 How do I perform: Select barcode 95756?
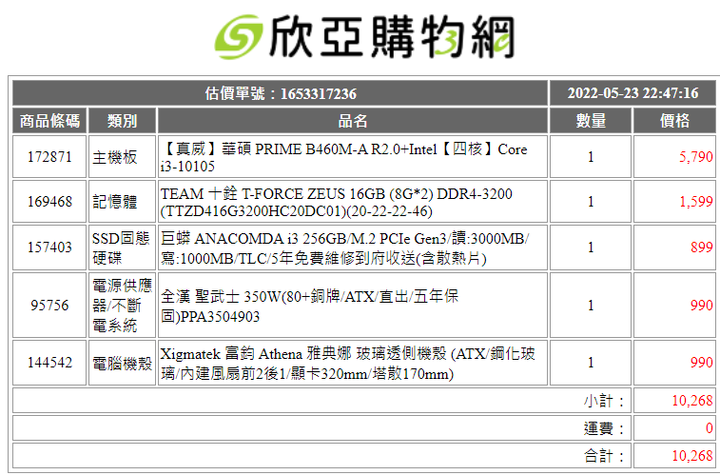pos(50,305)
